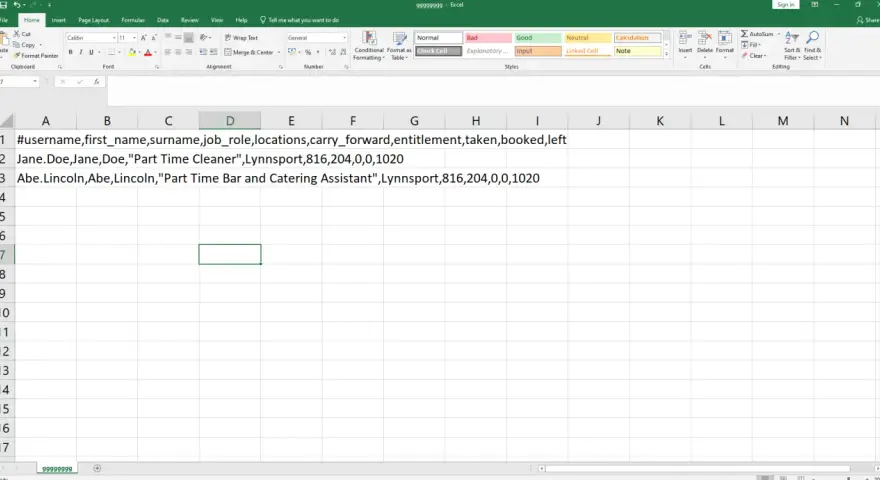Open the Insert ribbon tab

click(x=58, y=20)
